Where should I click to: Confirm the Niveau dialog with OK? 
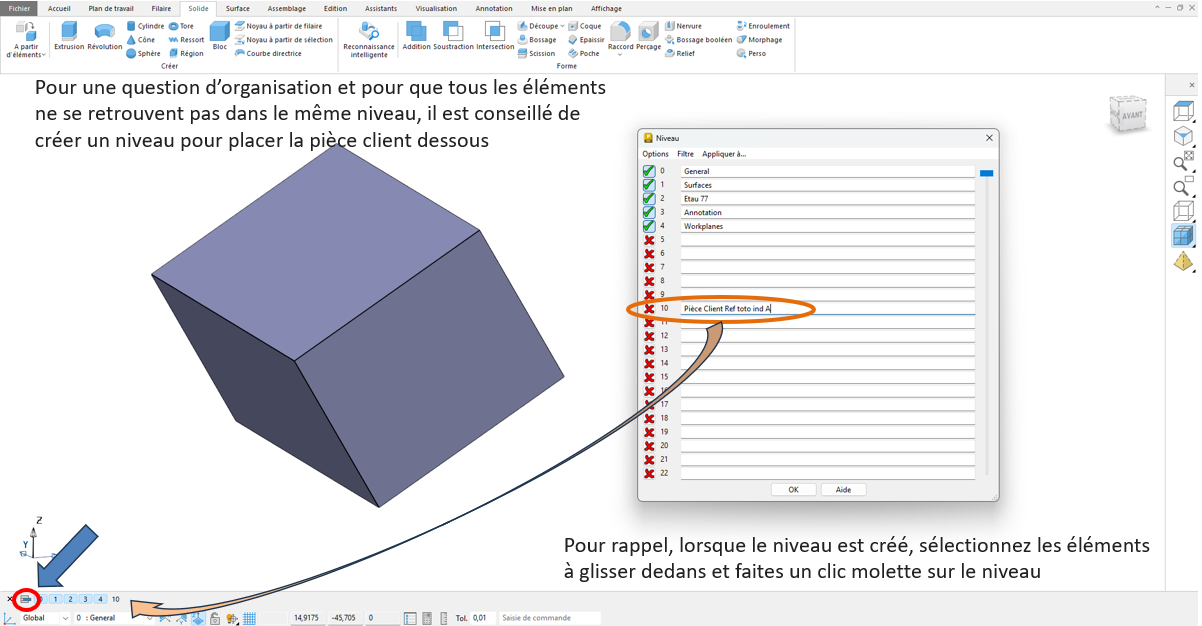[x=794, y=490]
